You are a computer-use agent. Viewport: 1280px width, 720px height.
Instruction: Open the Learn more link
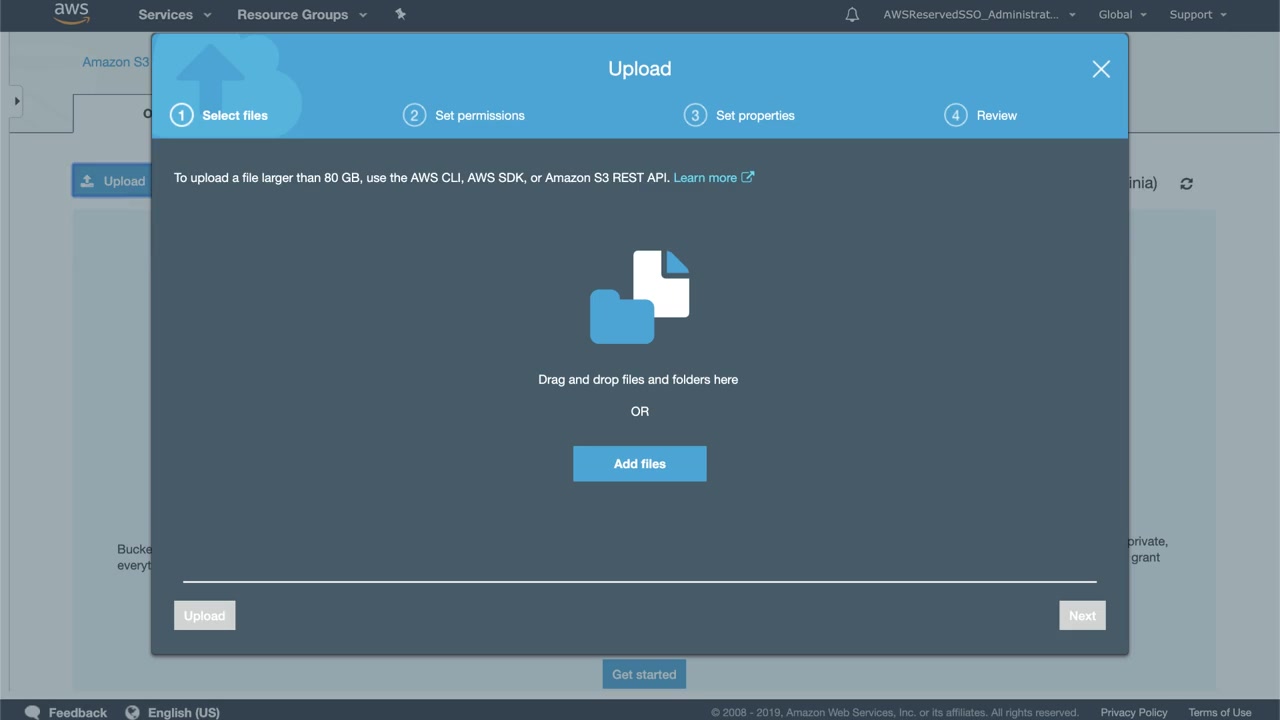coord(705,178)
